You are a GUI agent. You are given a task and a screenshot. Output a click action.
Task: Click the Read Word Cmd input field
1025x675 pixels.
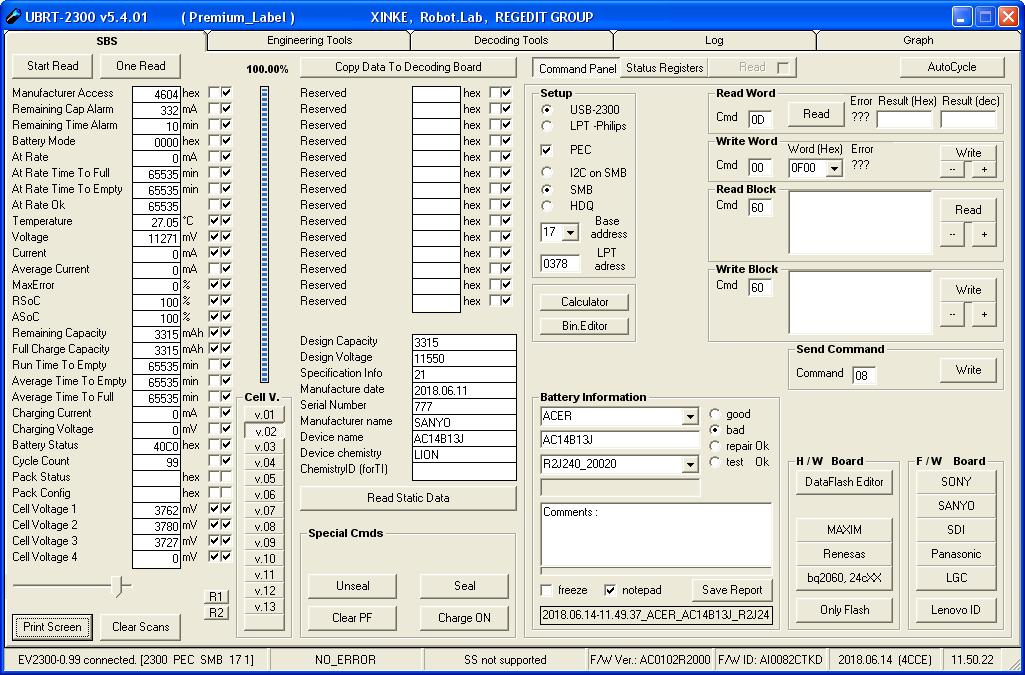point(760,120)
